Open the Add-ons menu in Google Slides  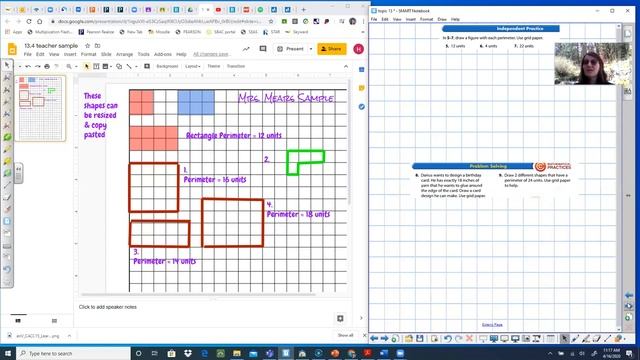[163, 54]
